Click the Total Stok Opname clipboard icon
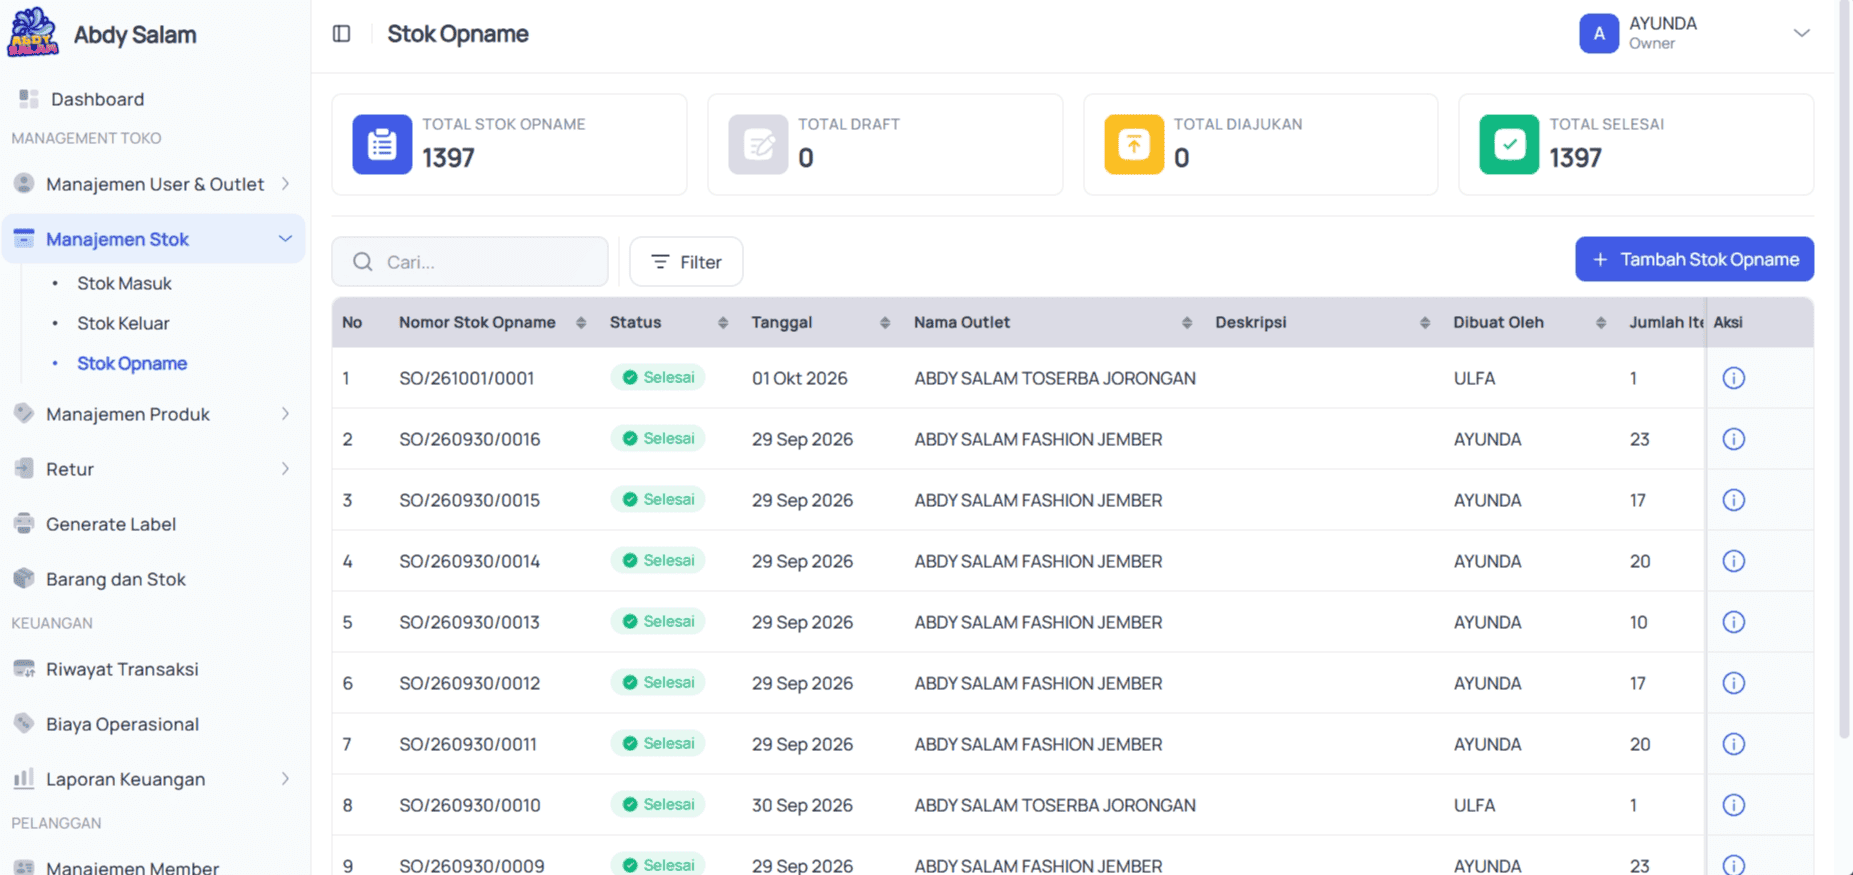Viewport: 1853px width, 875px height. coord(382,145)
